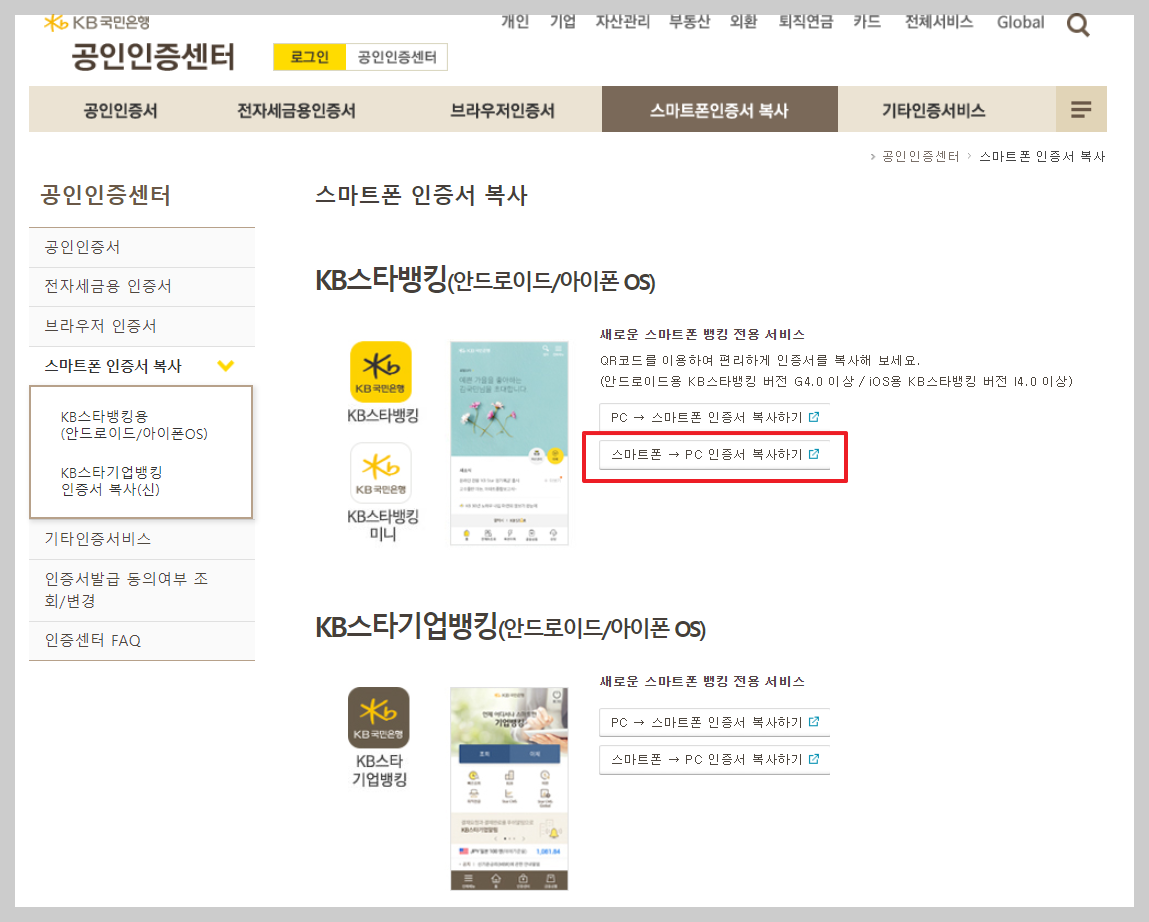
Task: Click the white KB스타뱅킹 미니 app icon
Action: 381,472
